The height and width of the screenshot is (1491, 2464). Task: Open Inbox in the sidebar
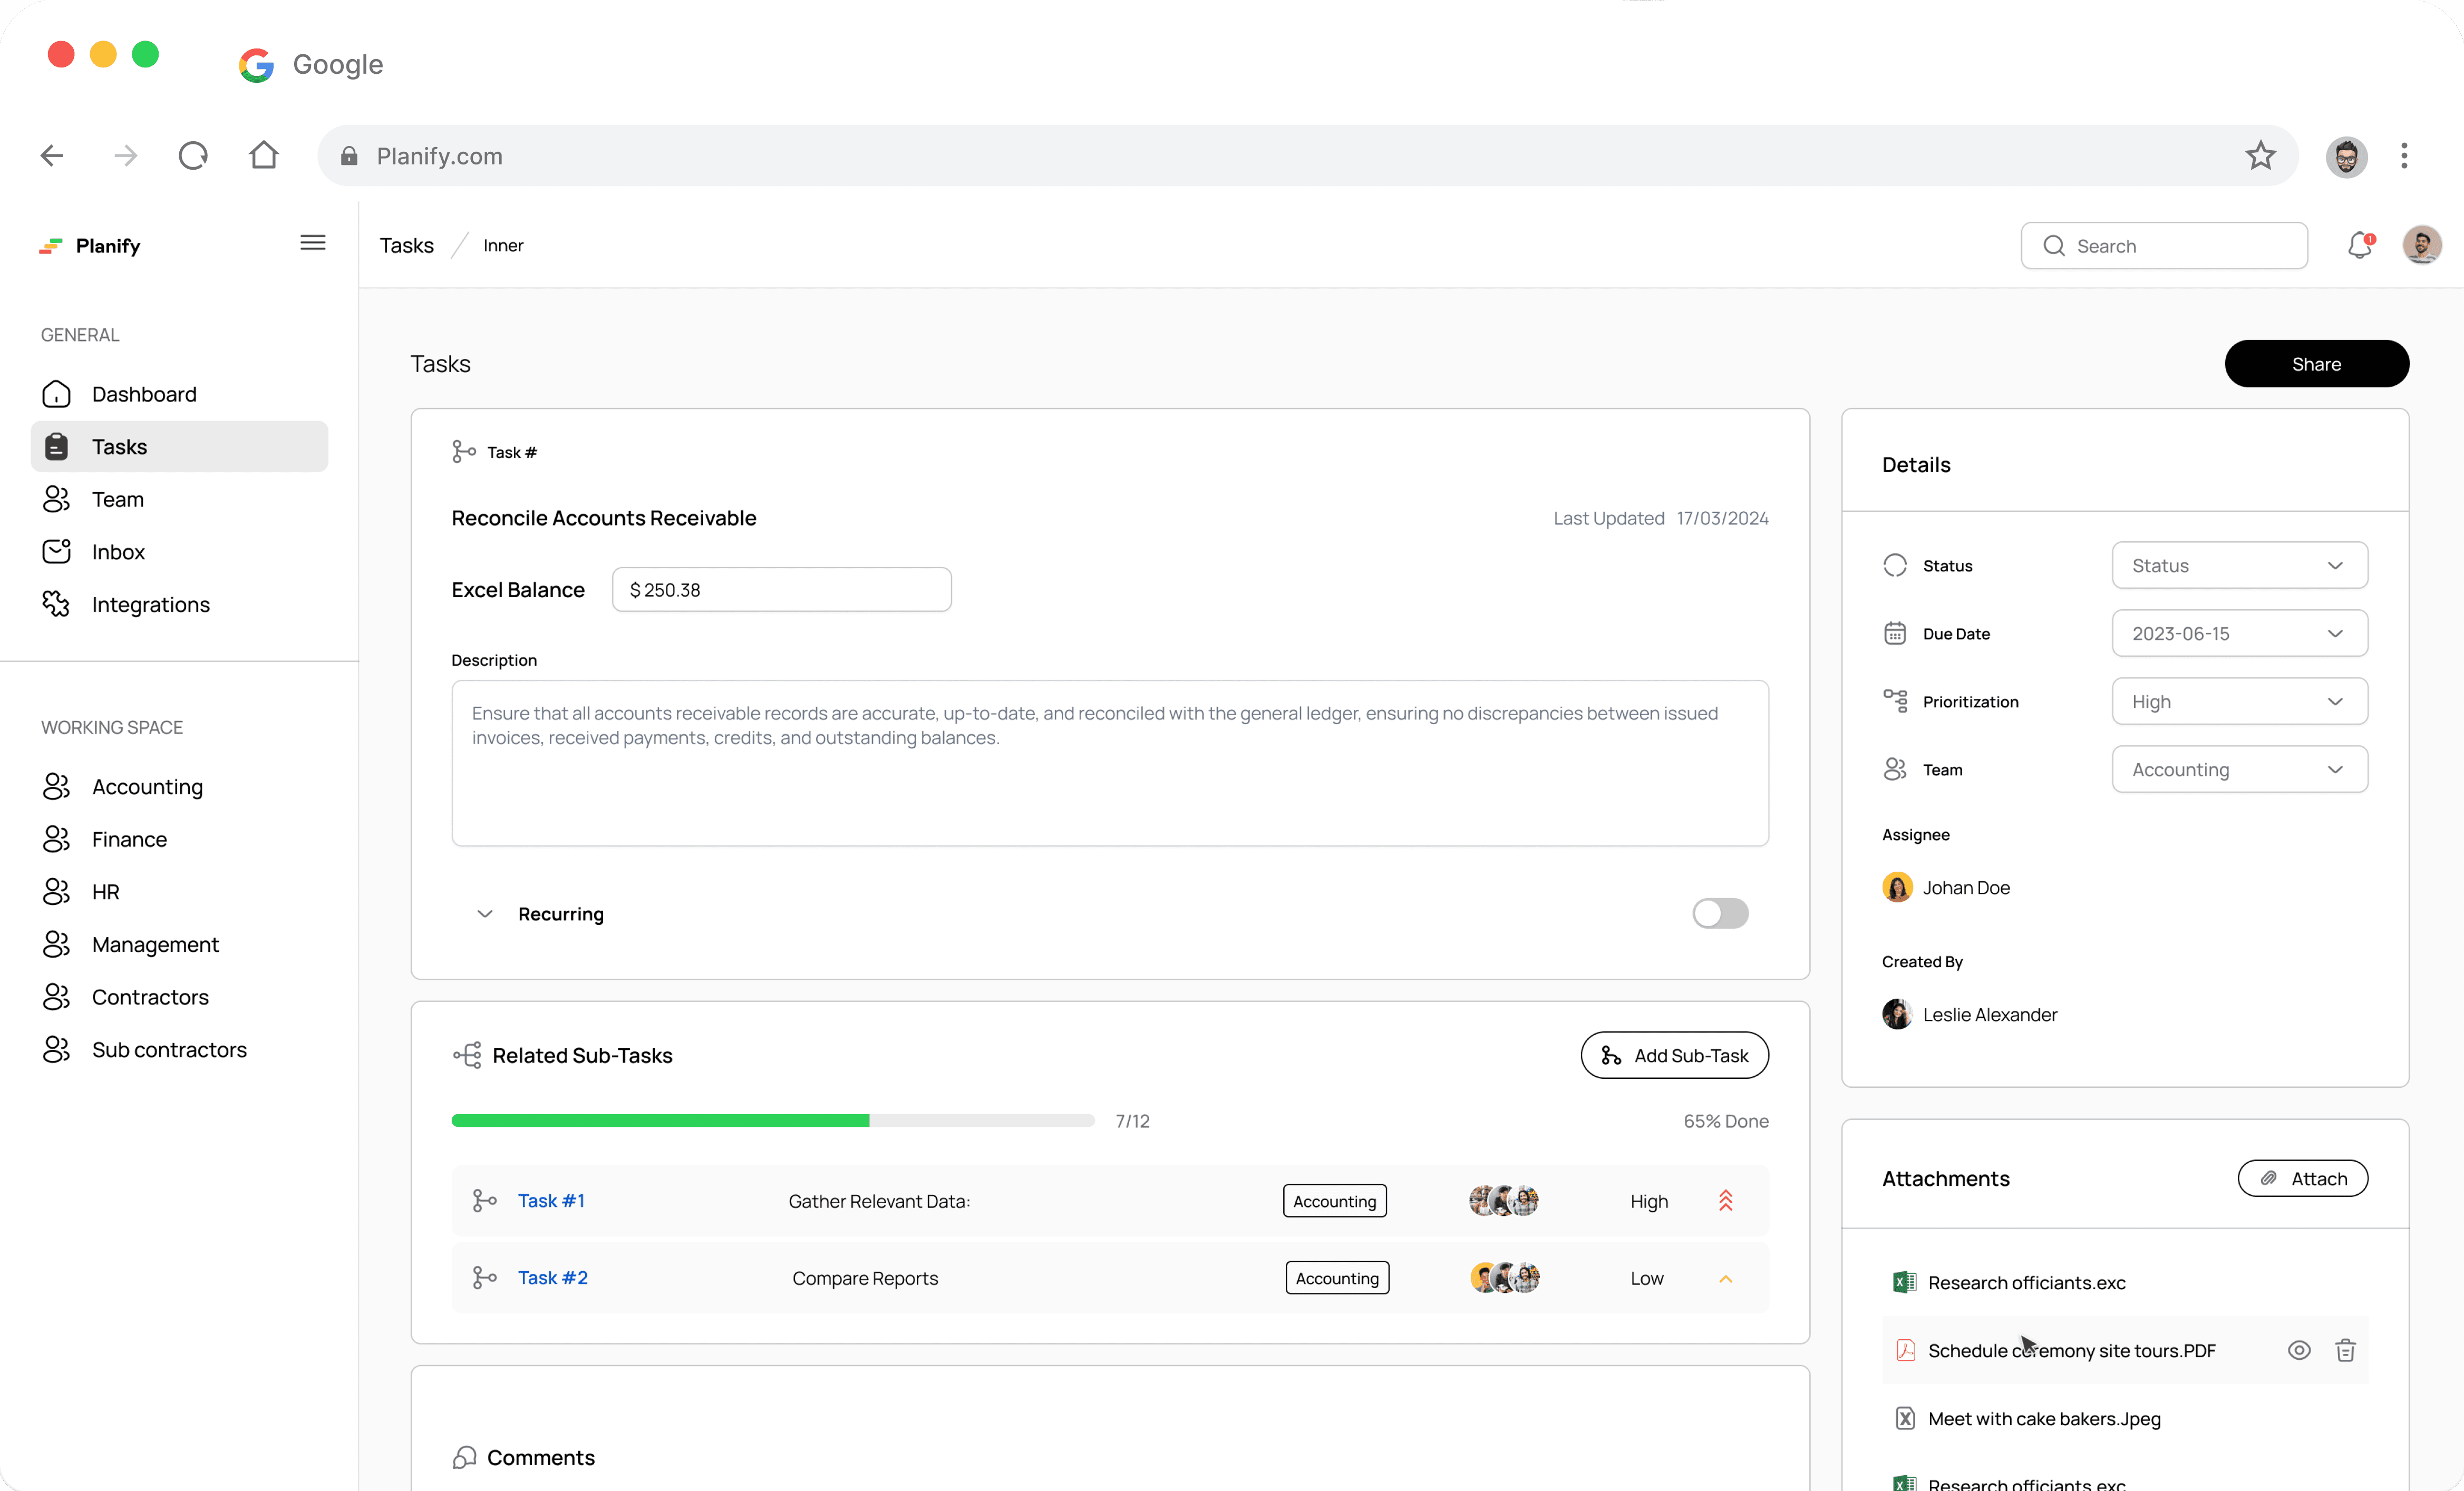(118, 552)
